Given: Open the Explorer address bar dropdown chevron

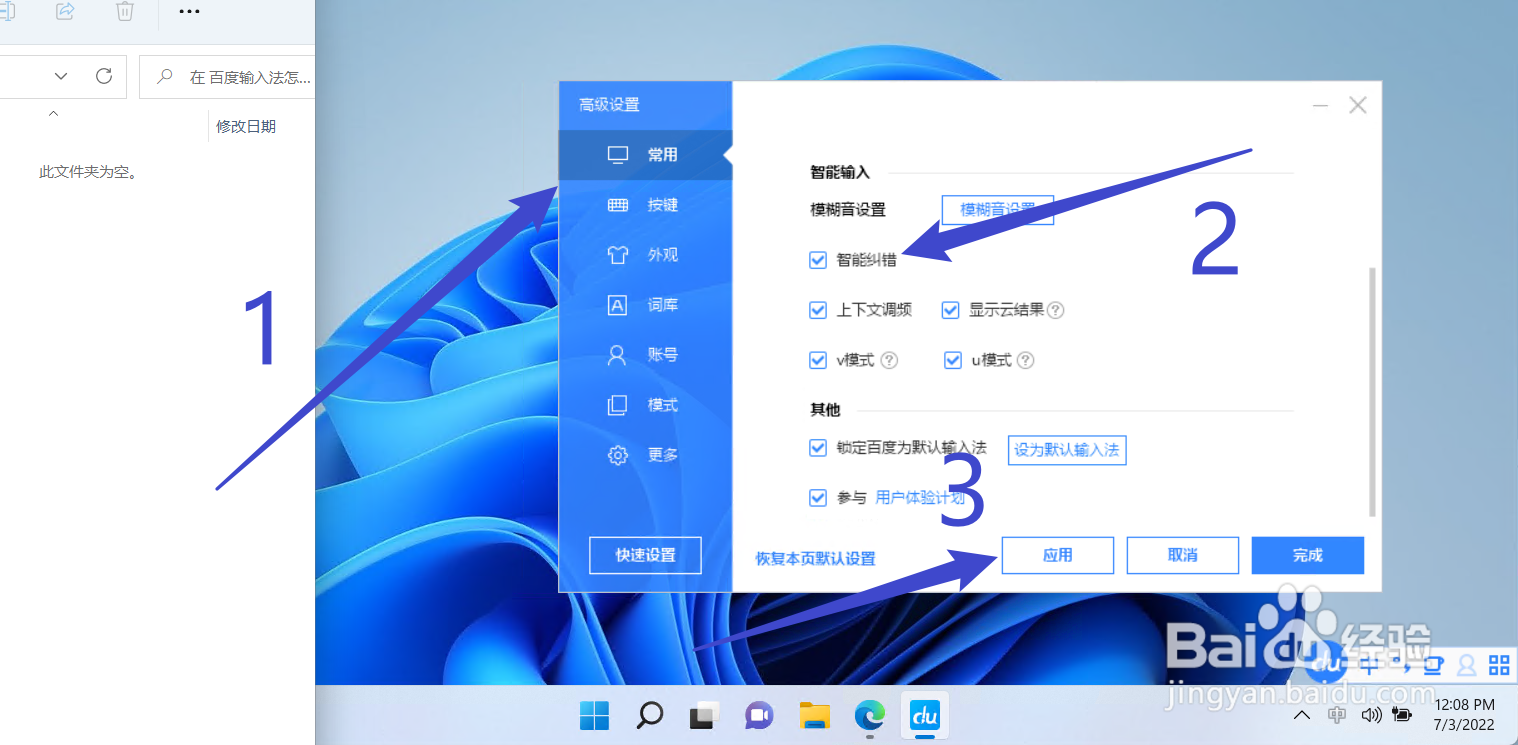Looking at the screenshot, I should tap(60, 76).
